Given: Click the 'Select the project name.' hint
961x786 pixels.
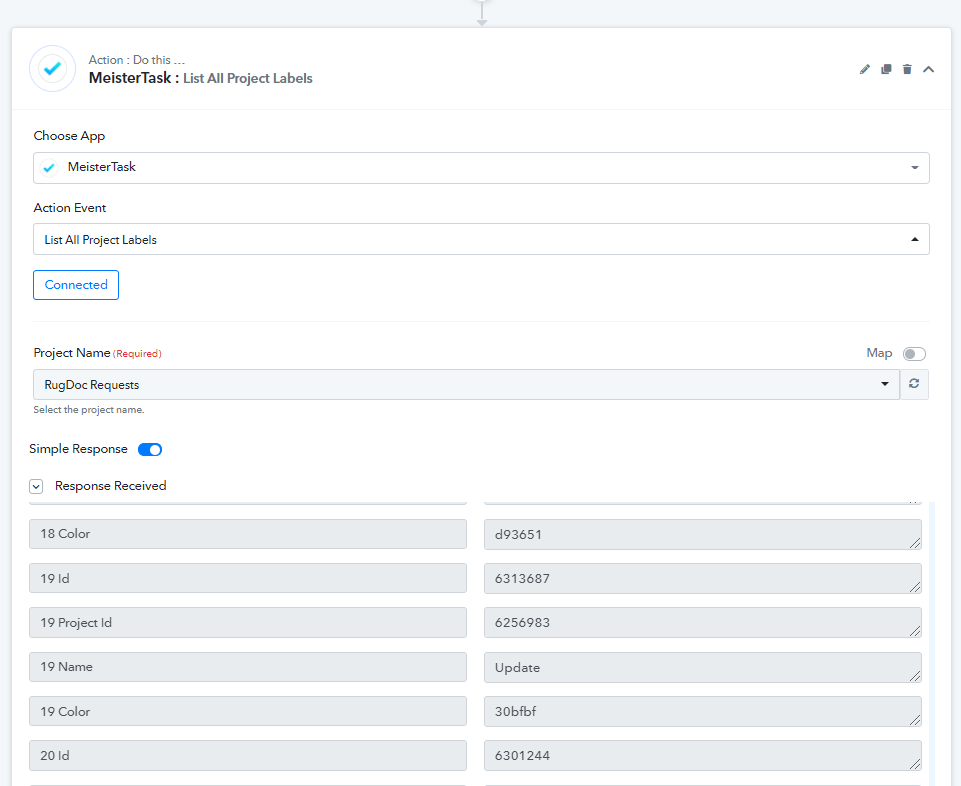Looking at the screenshot, I should pos(89,410).
